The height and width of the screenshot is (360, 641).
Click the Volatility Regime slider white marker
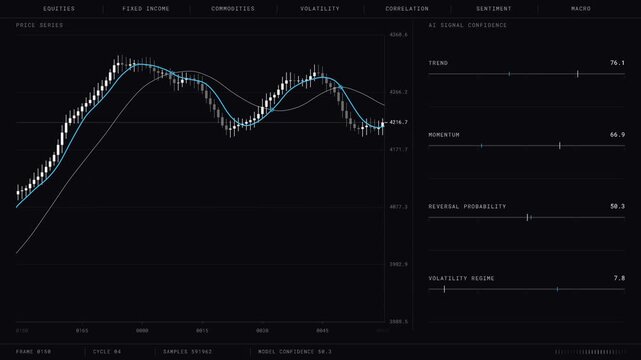[x=444, y=289]
